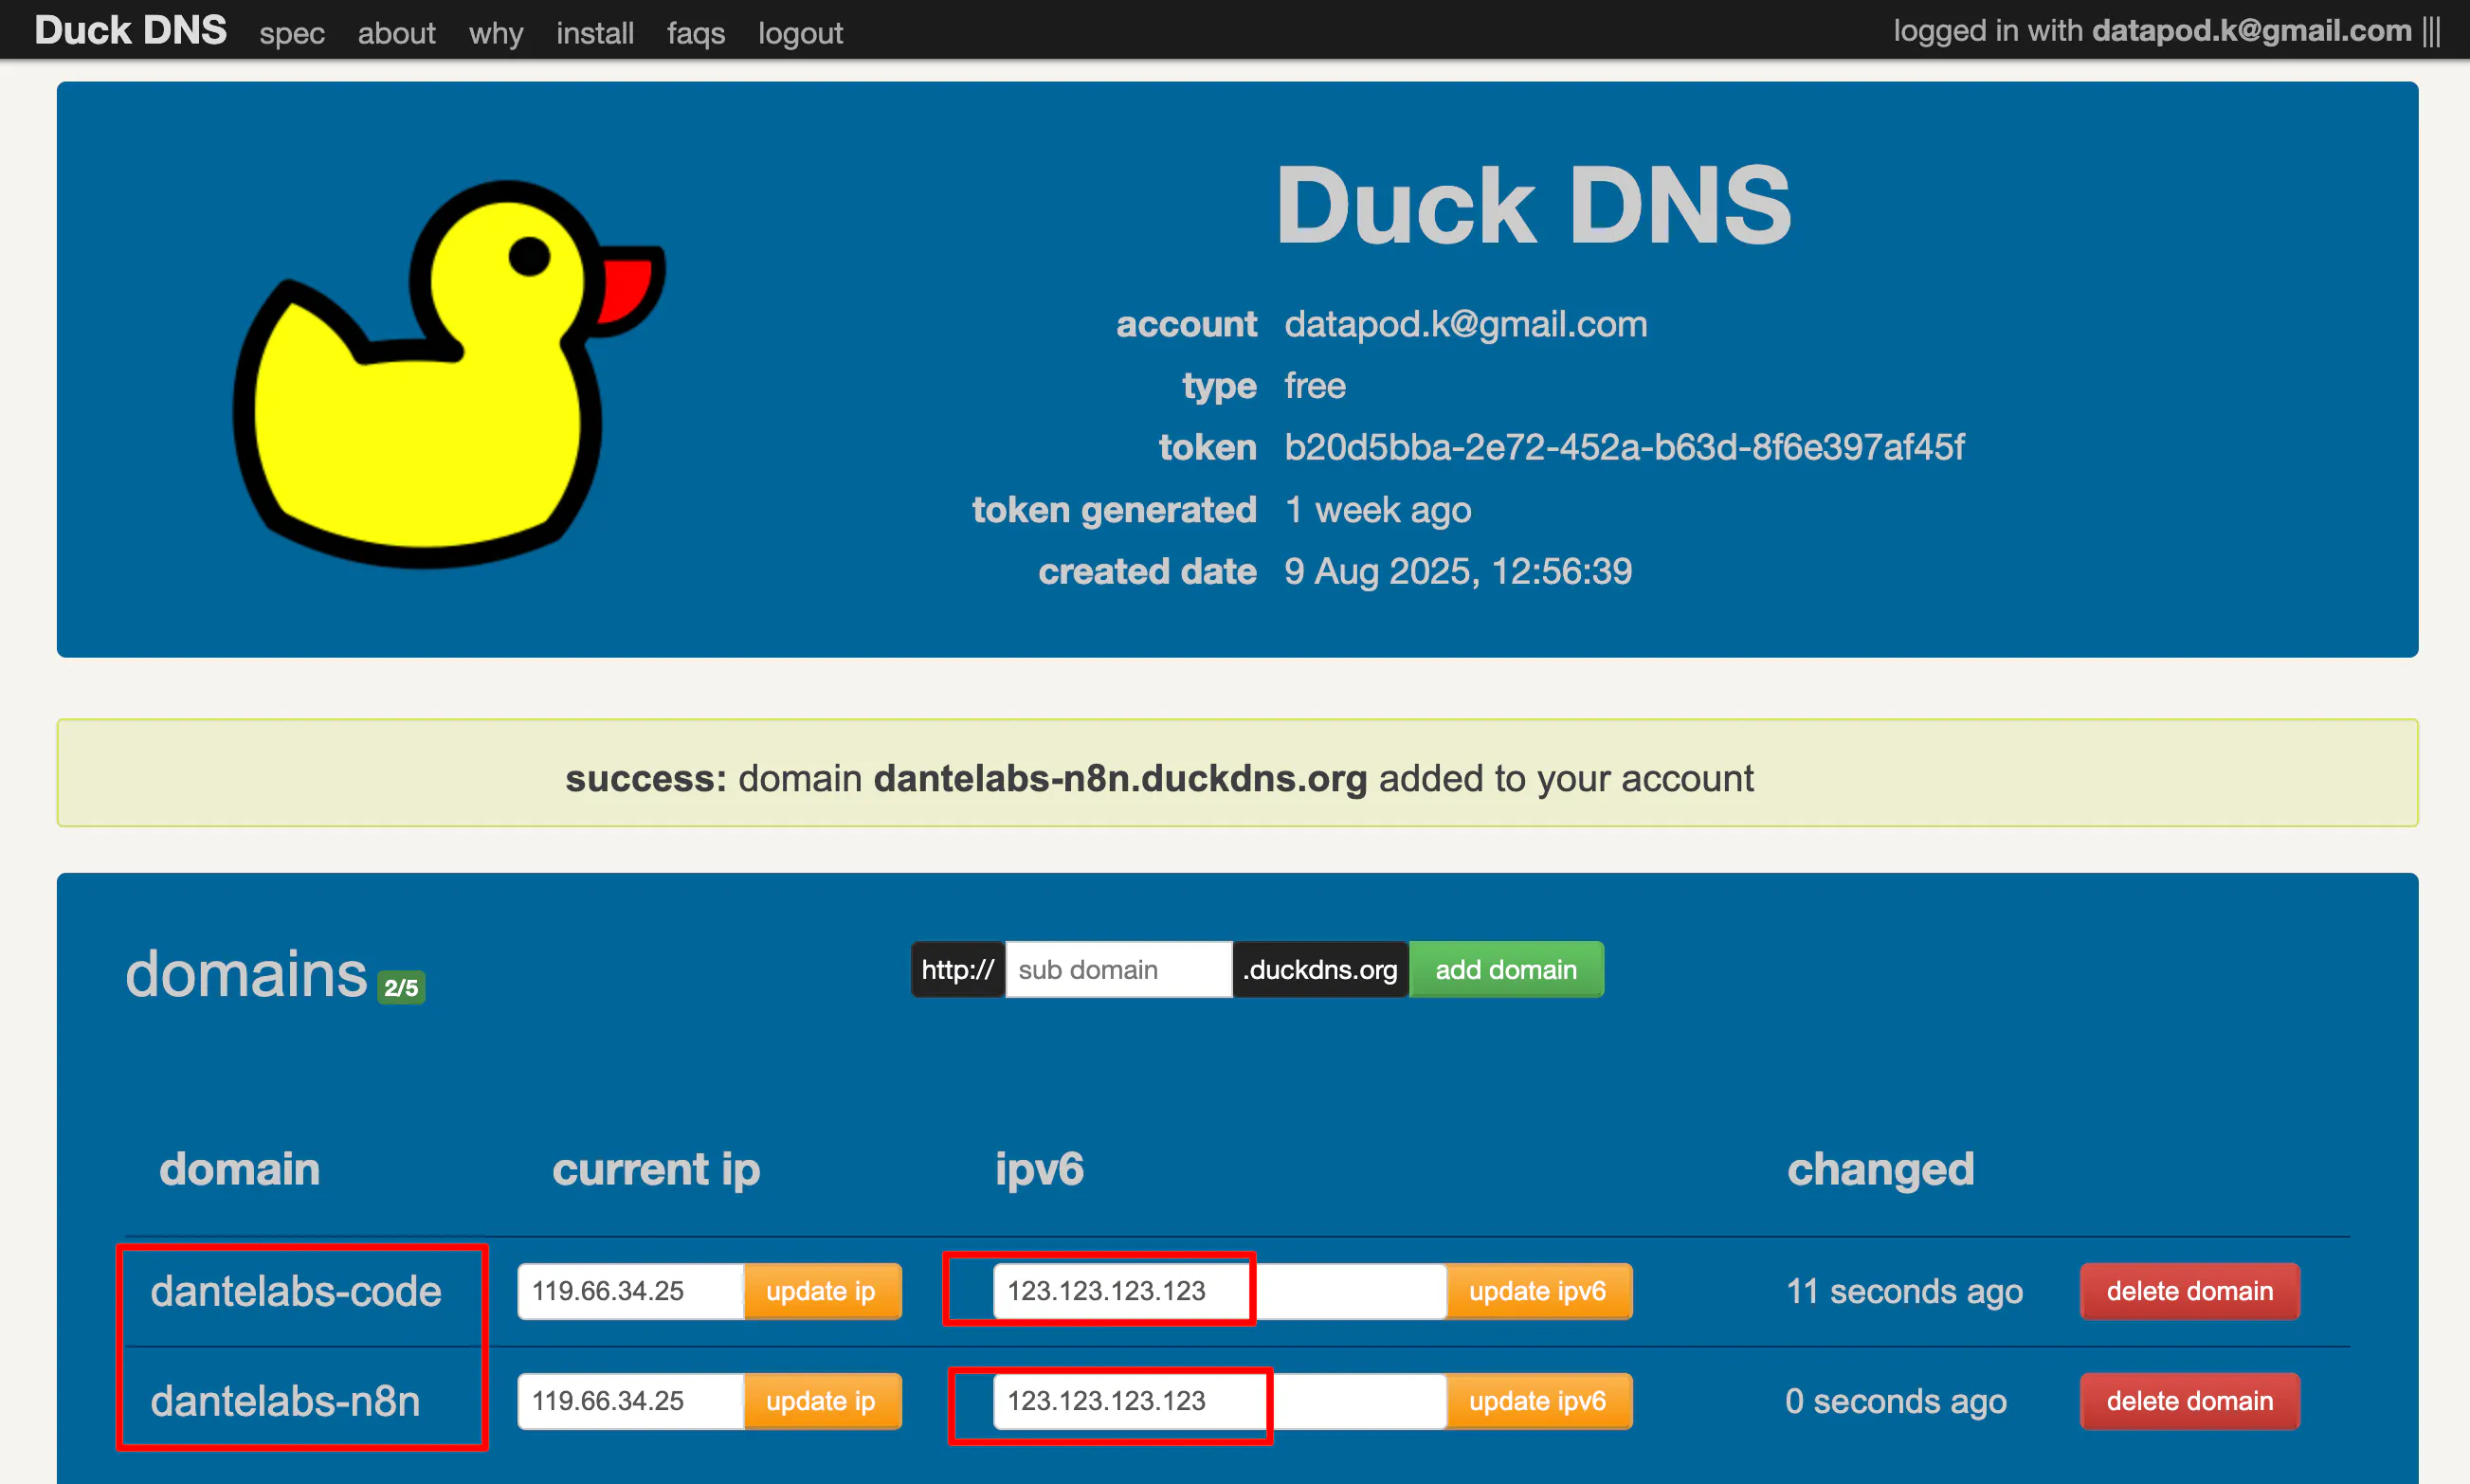2470x1484 pixels.
Task: Open the faqs page
Action: coord(695,33)
